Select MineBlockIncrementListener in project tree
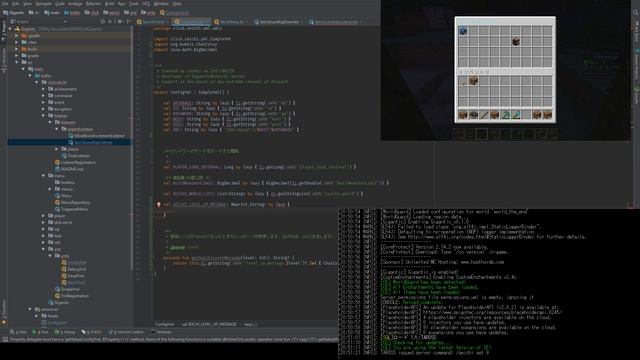 [x=99, y=136]
